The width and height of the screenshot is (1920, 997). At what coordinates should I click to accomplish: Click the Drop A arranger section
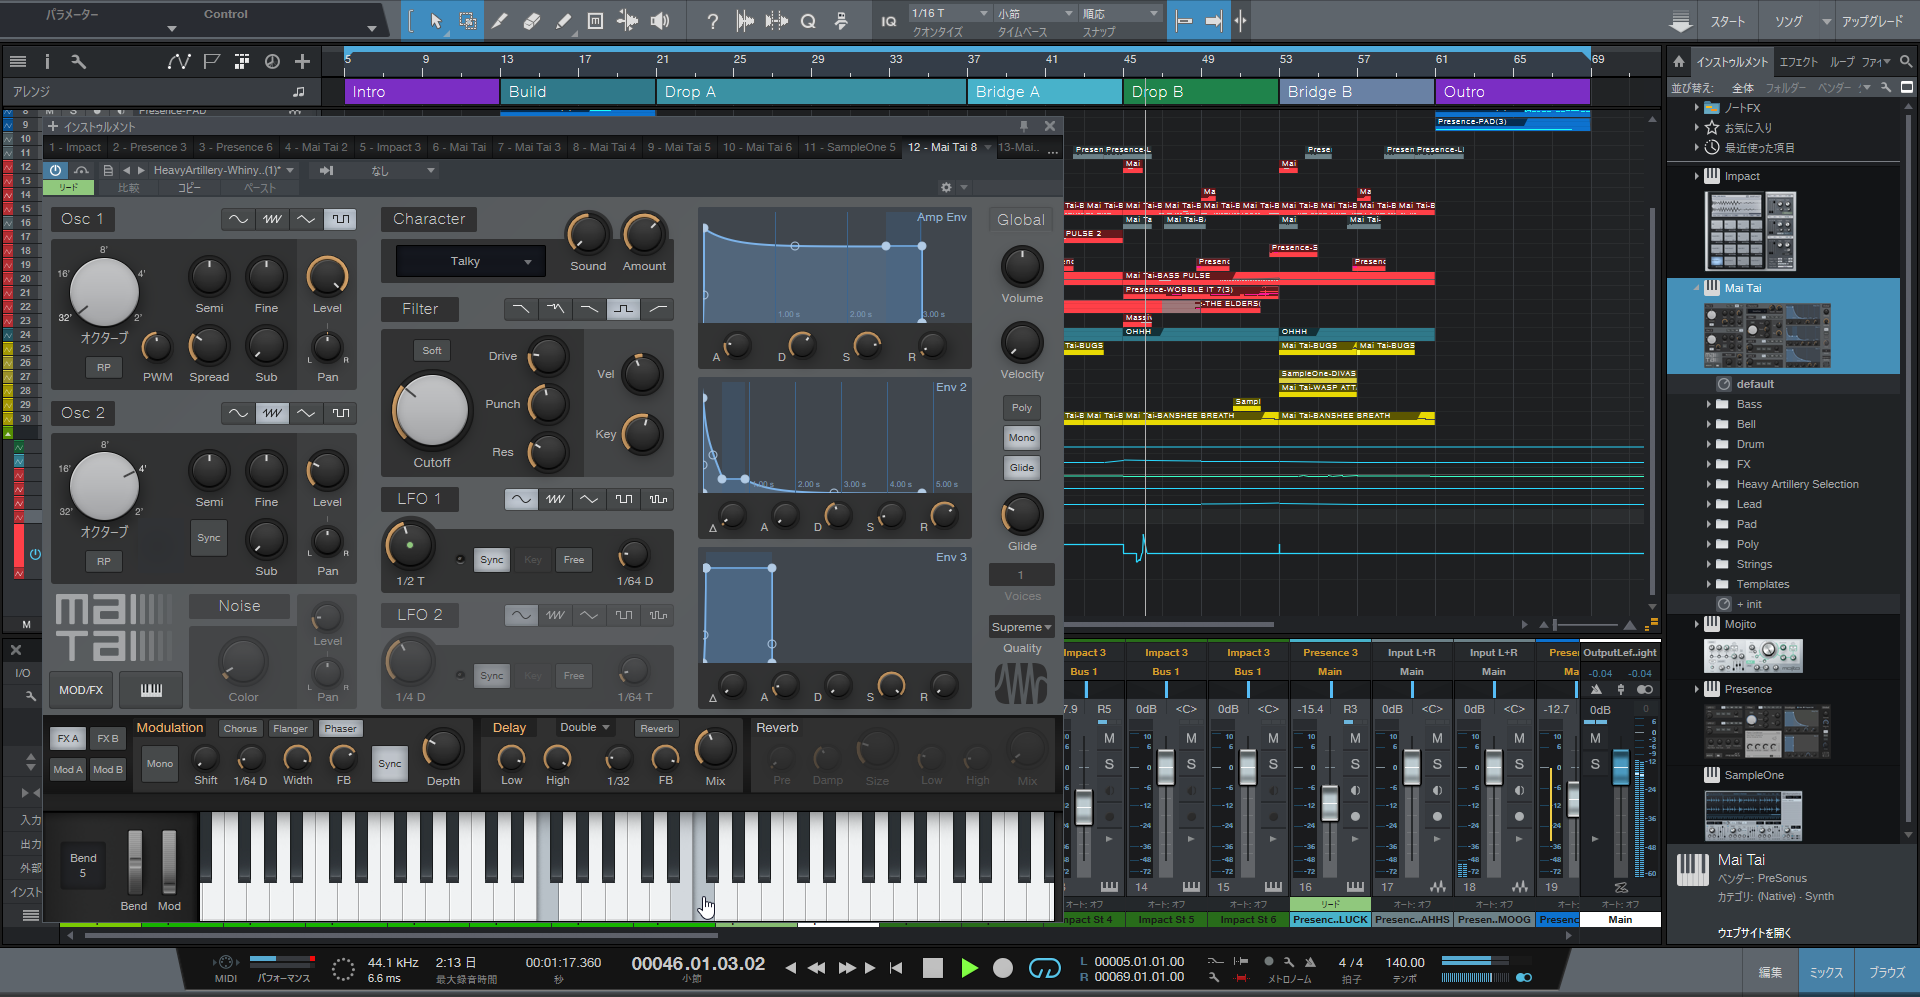coord(811,91)
